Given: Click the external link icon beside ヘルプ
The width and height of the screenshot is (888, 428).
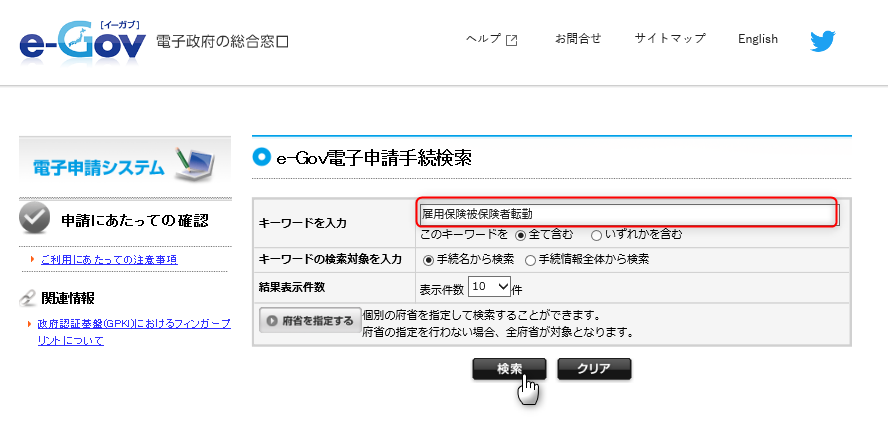Looking at the screenshot, I should pos(511,40).
